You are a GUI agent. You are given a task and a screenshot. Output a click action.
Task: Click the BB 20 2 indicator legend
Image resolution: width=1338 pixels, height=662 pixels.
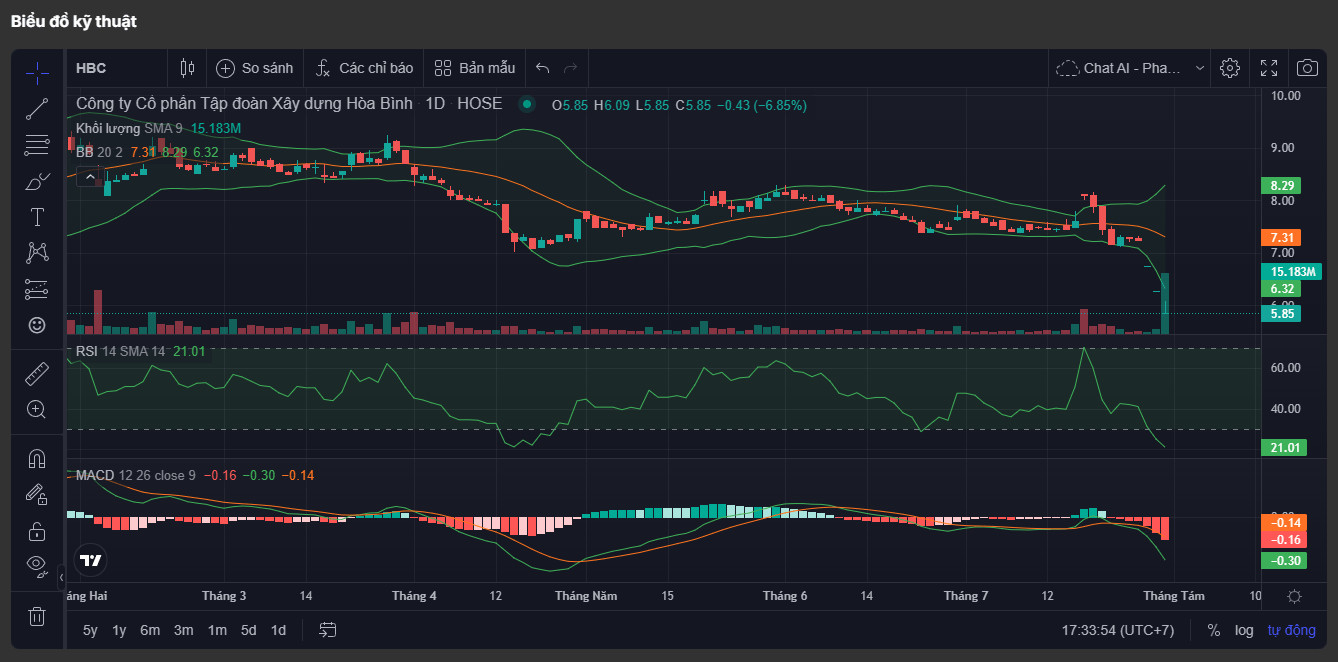pyautogui.click(x=99, y=152)
